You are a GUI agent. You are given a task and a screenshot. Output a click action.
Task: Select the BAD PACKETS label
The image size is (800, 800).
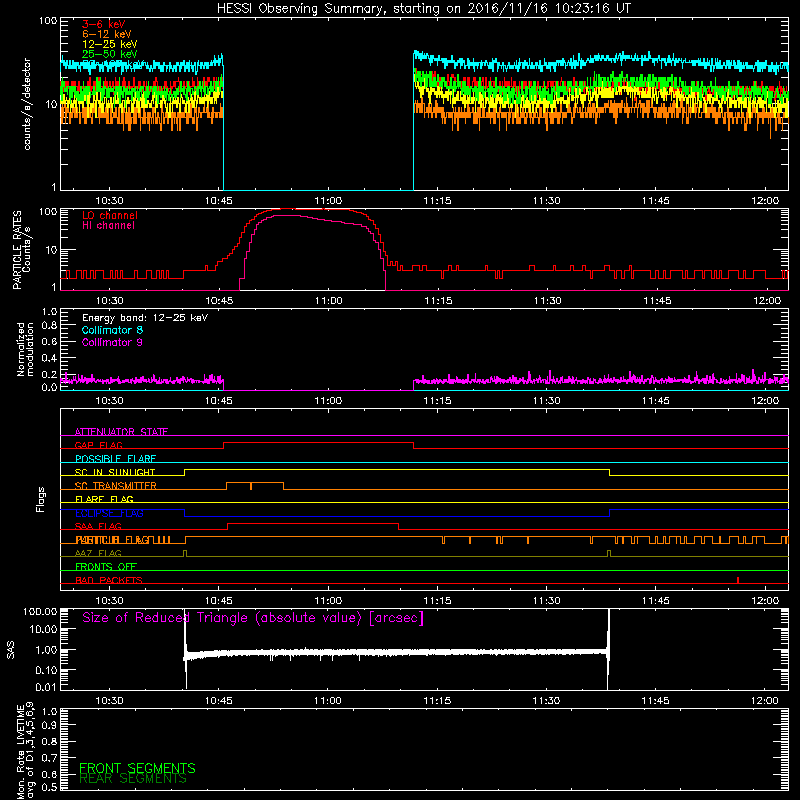click(109, 581)
